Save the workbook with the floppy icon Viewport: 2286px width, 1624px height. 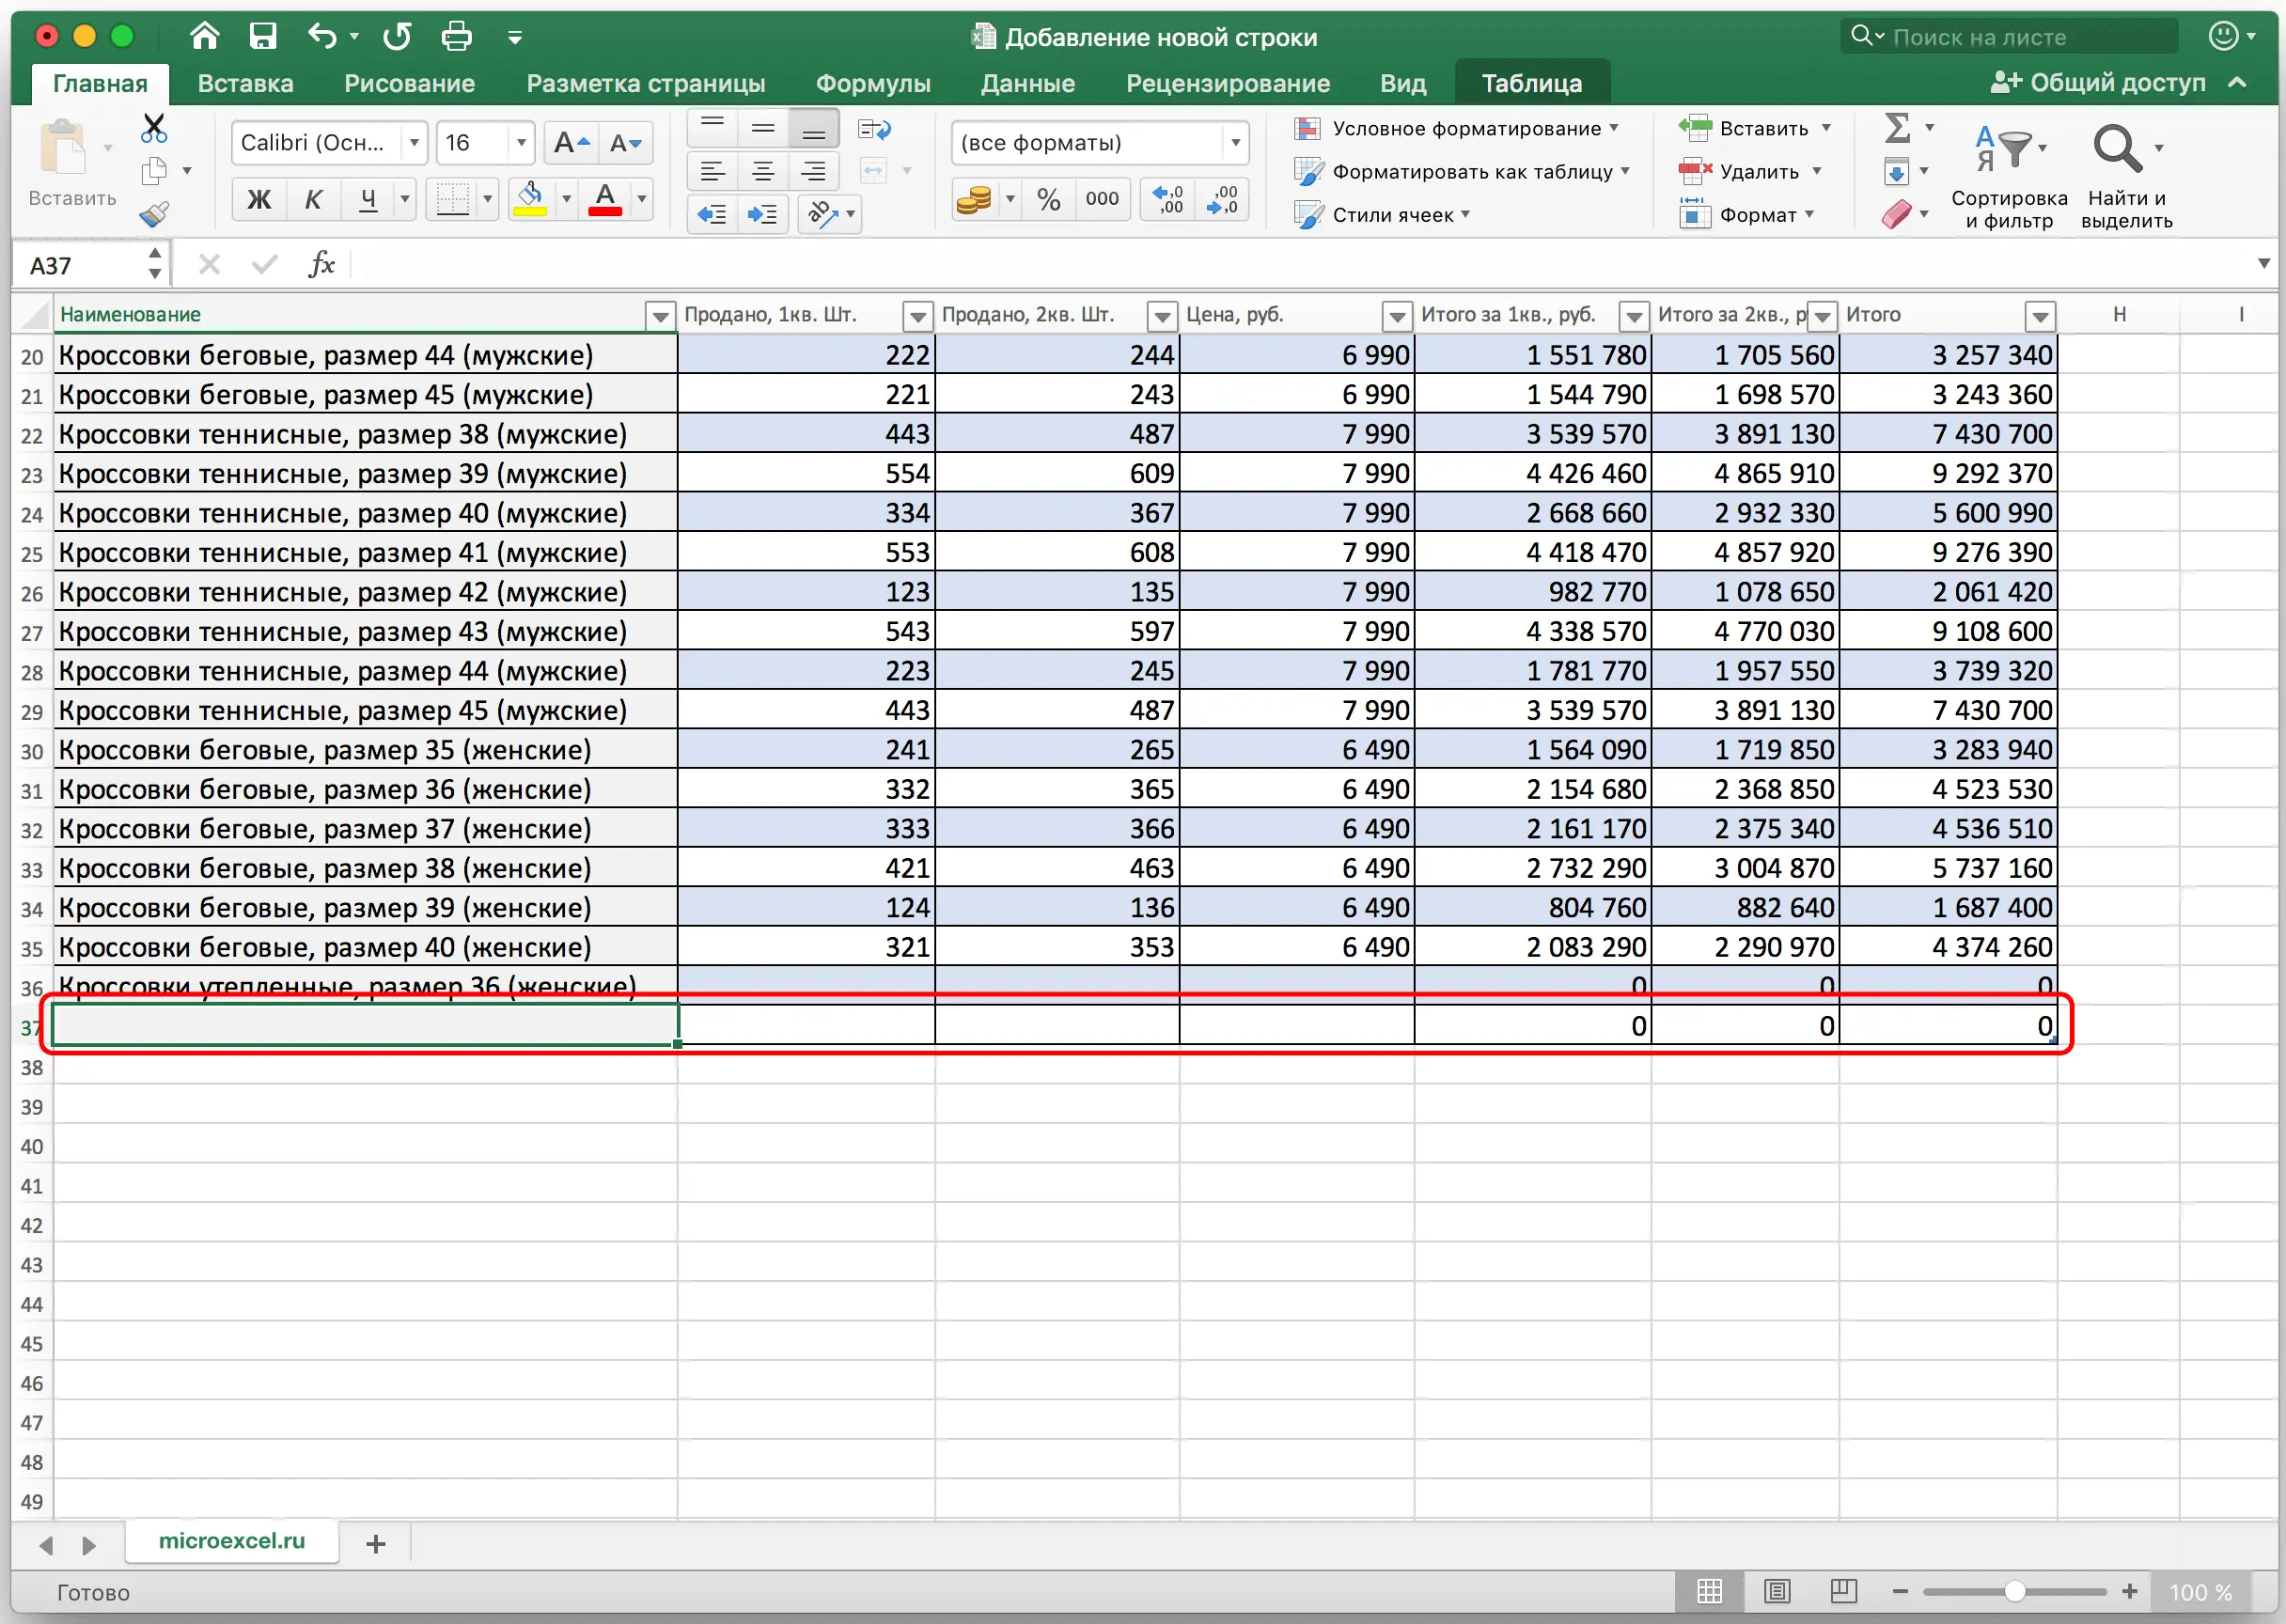[x=263, y=36]
